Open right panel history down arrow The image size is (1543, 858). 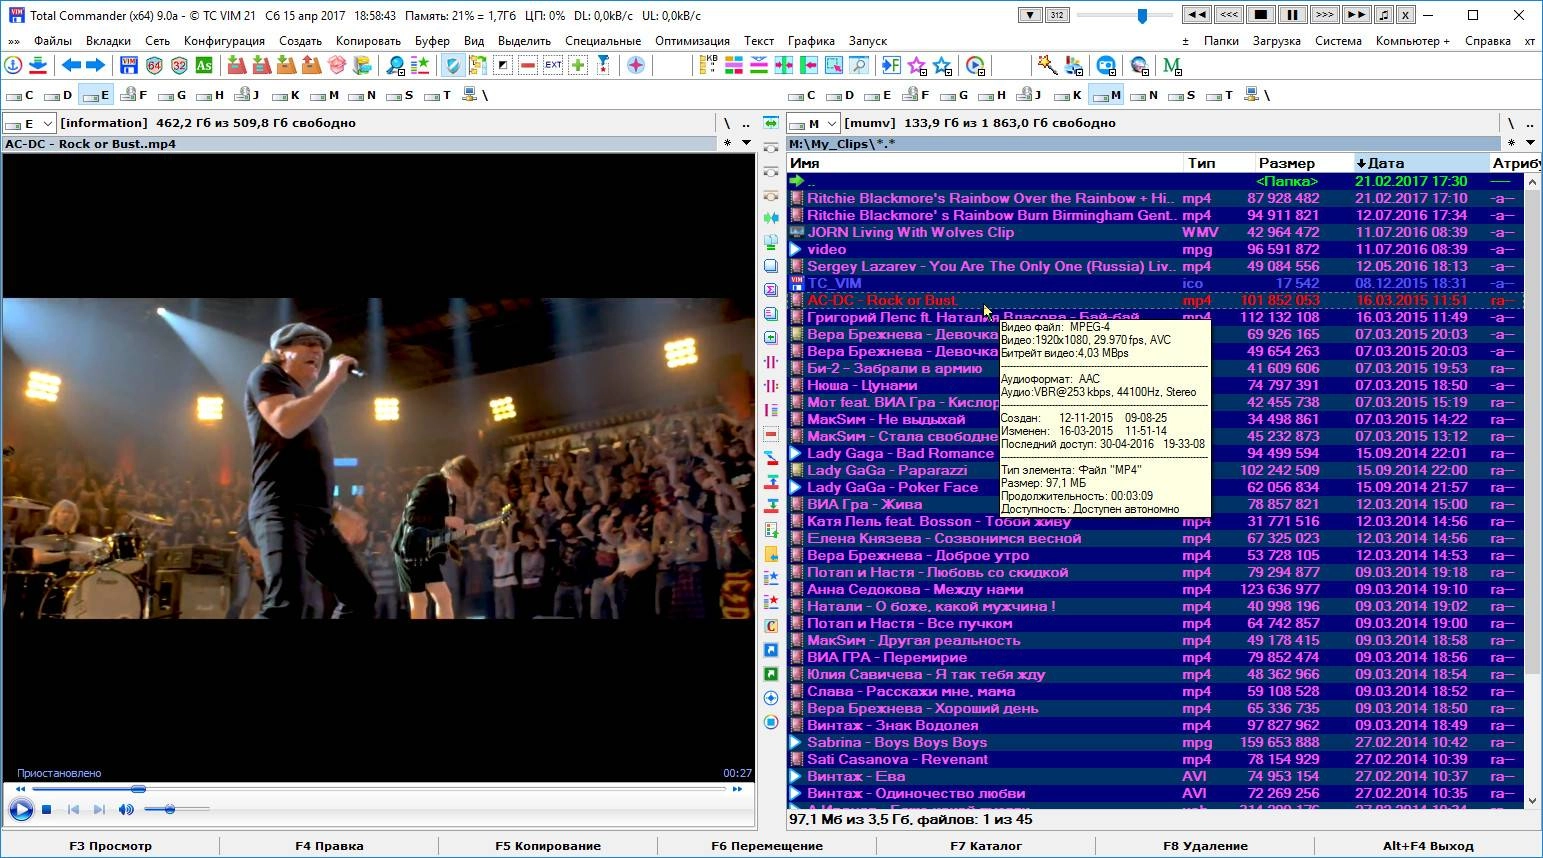click(x=1530, y=143)
